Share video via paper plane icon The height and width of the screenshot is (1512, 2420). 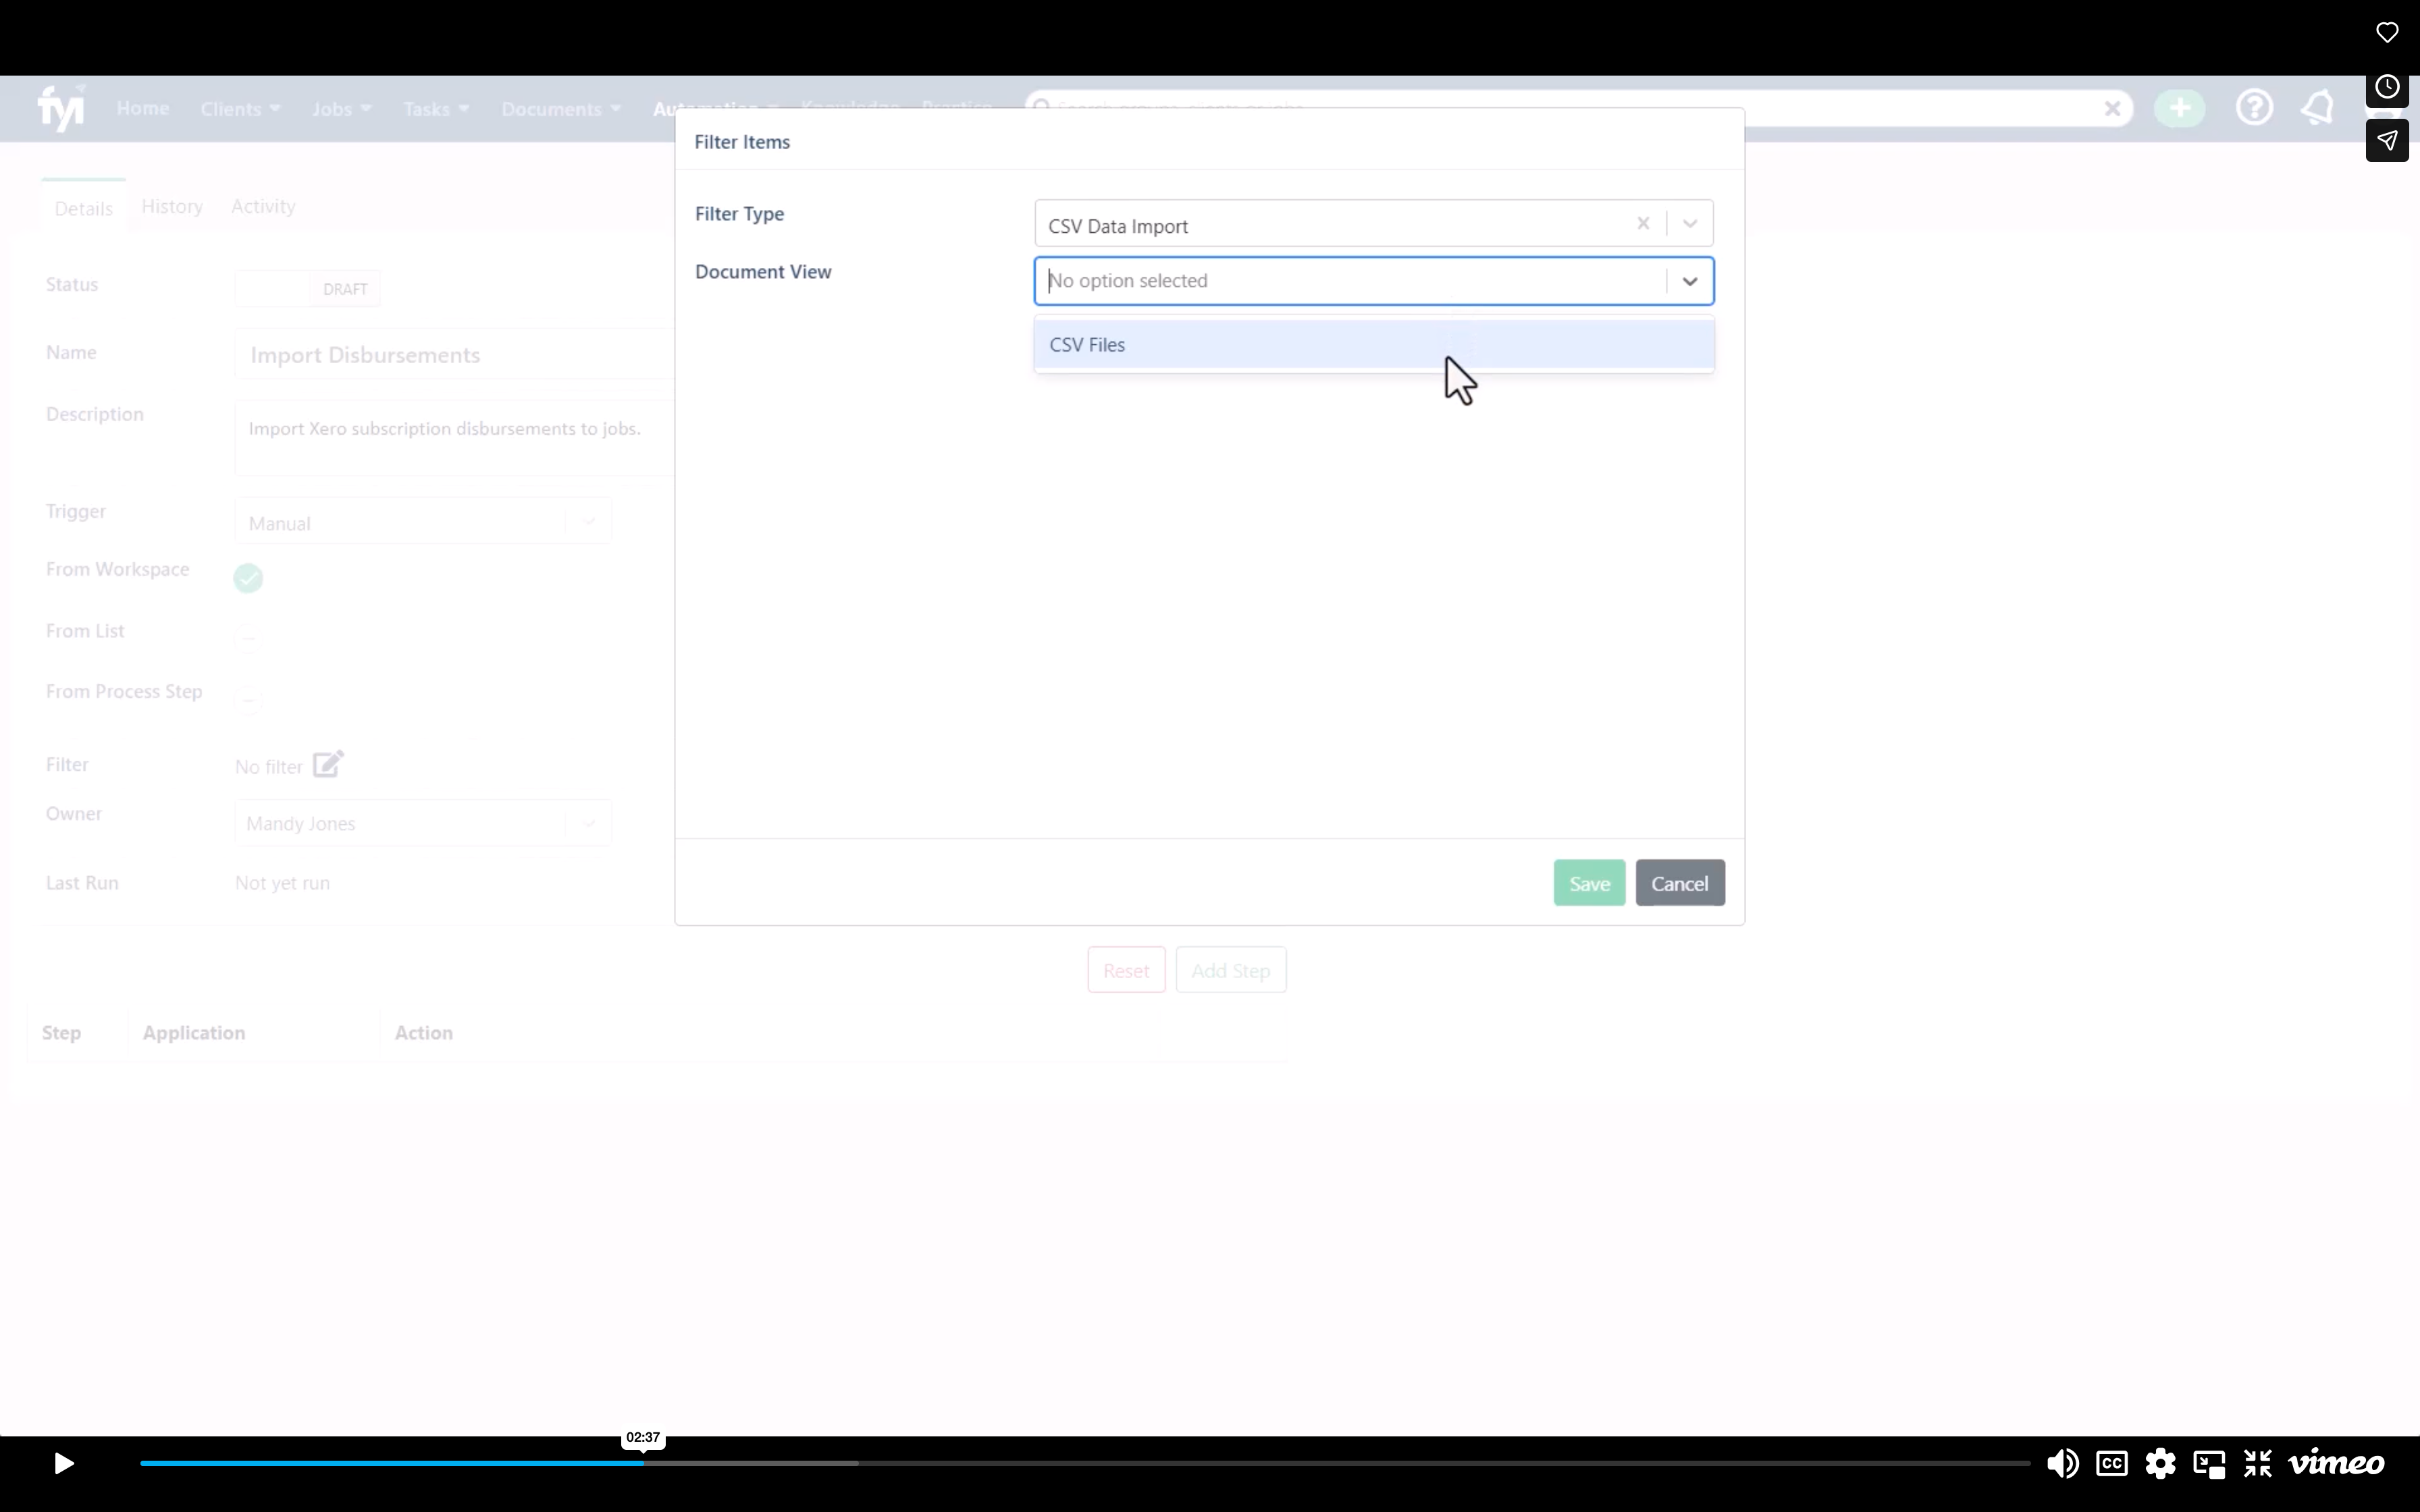[x=2387, y=140]
